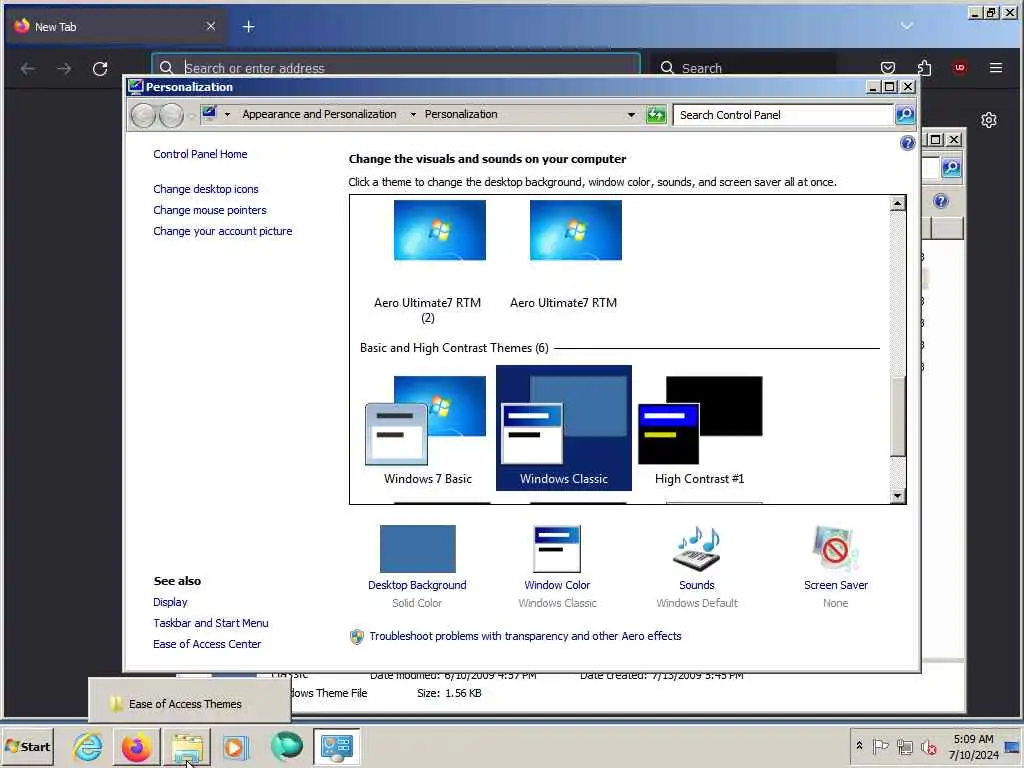
Task: Click the uBlock Origin toolbar icon
Action: coord(959,68)
